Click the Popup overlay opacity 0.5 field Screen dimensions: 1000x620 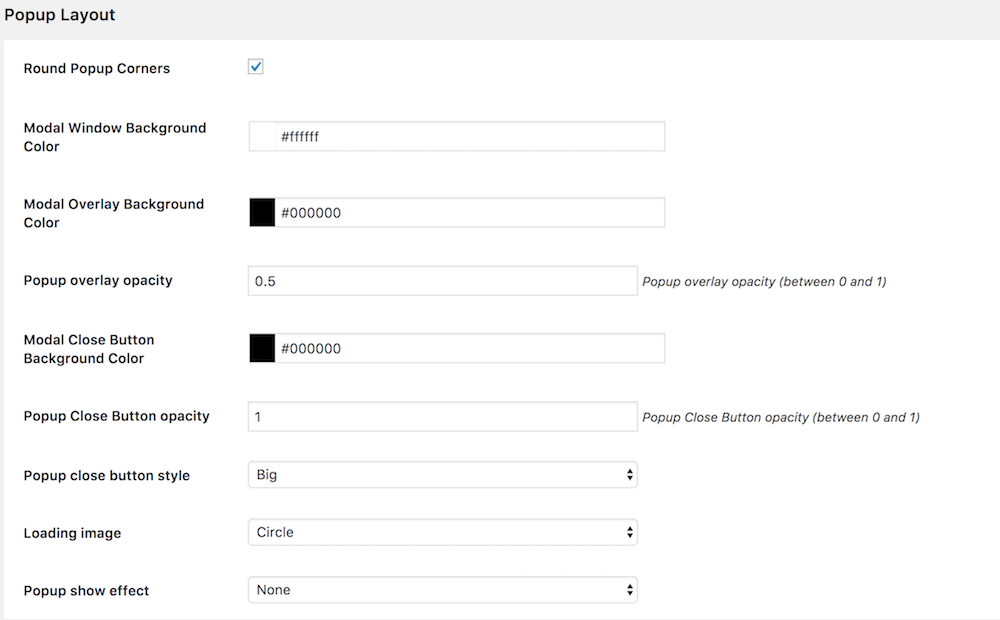(443, 281)
